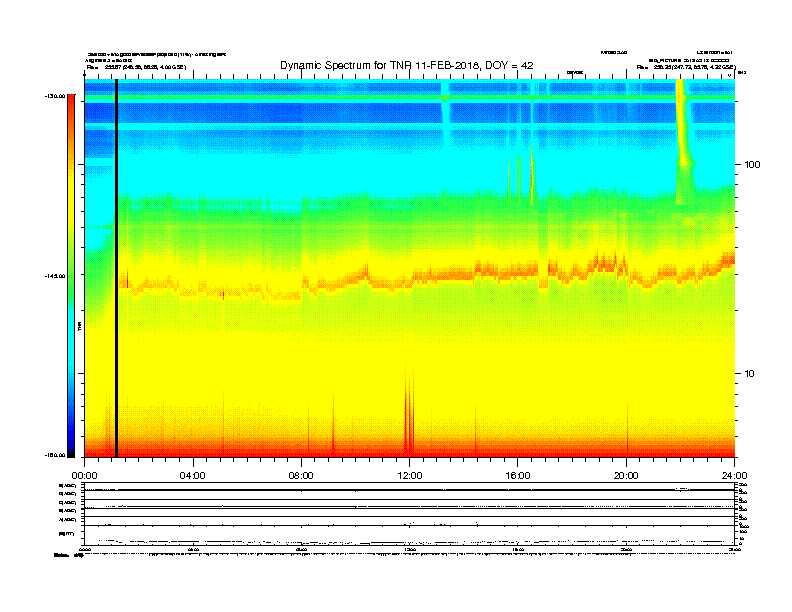
Task: Click the "24:00" time axis label
Action: [x=734, y=475]
